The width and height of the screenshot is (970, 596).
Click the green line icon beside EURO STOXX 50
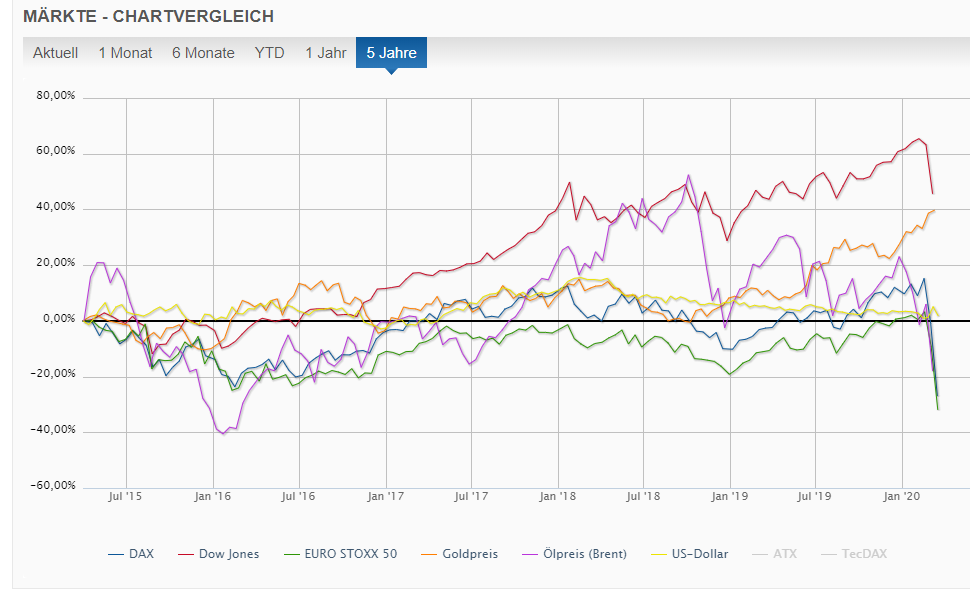(x=290, y=553)
